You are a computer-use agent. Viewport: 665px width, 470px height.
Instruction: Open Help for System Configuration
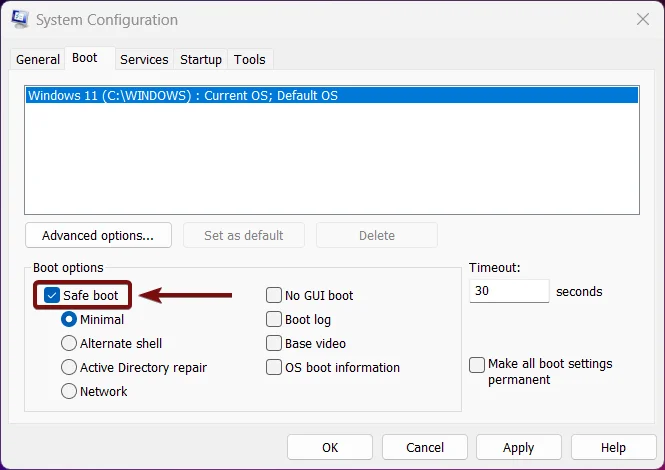pyautogui.click(x=613, y=447)
